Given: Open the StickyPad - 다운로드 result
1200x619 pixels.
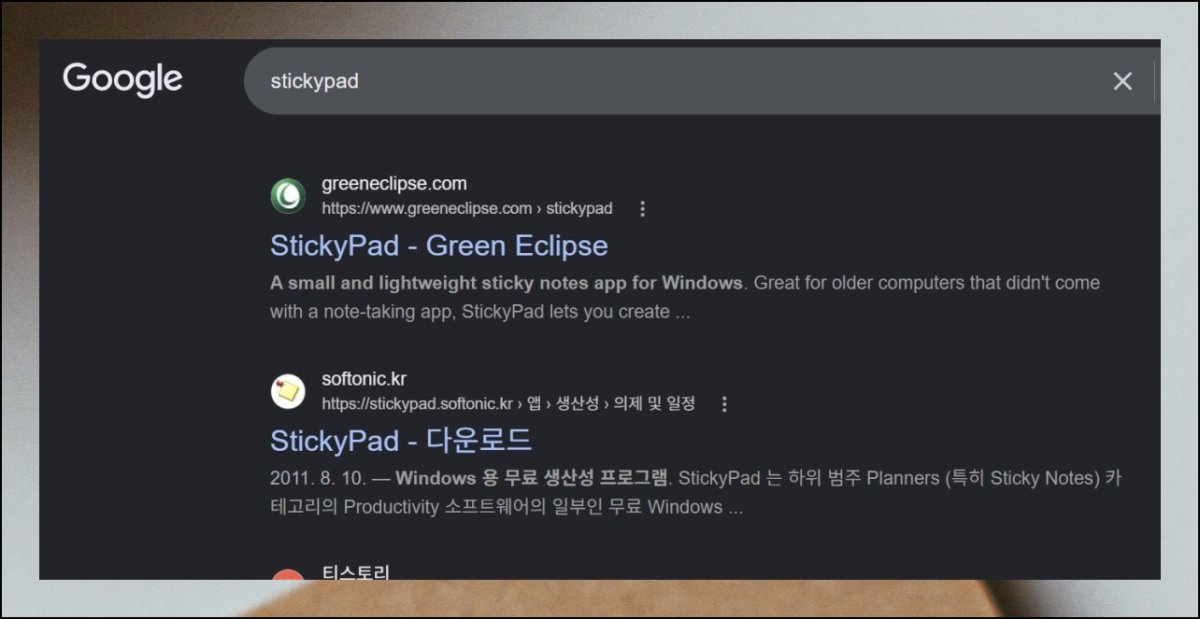Looking at the screenshot, I should coord(401,441).
